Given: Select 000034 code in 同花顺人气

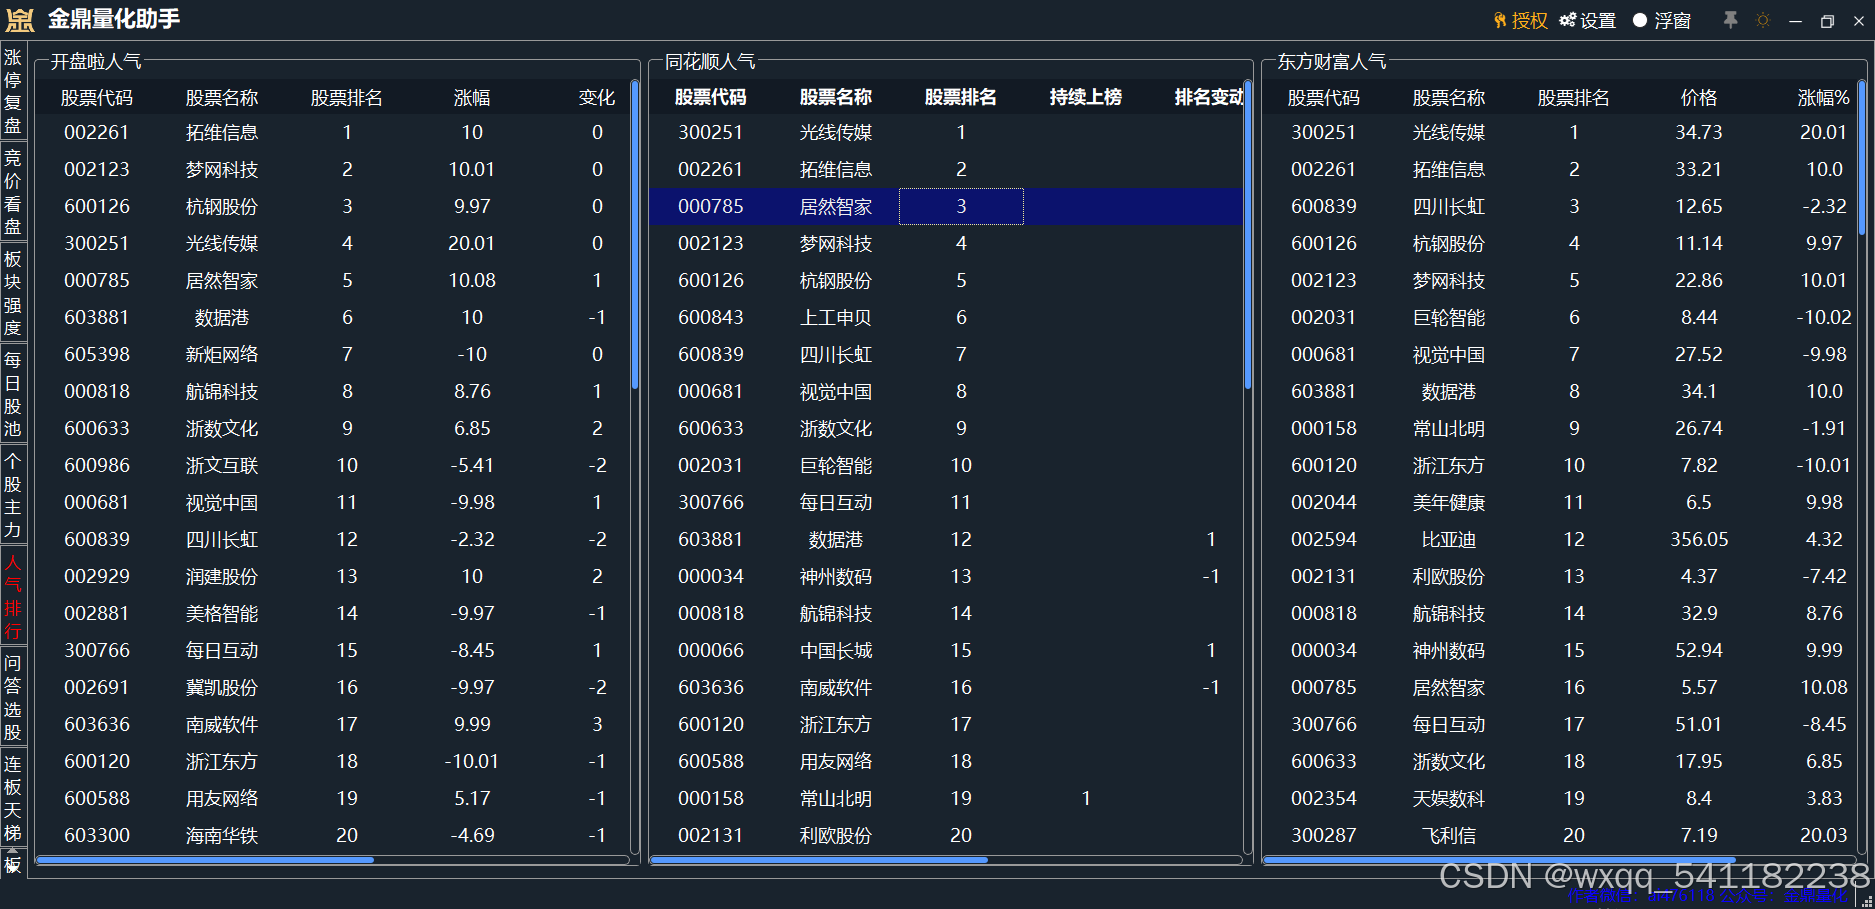Looking at the screenshot, I should (x=711, y=576).
